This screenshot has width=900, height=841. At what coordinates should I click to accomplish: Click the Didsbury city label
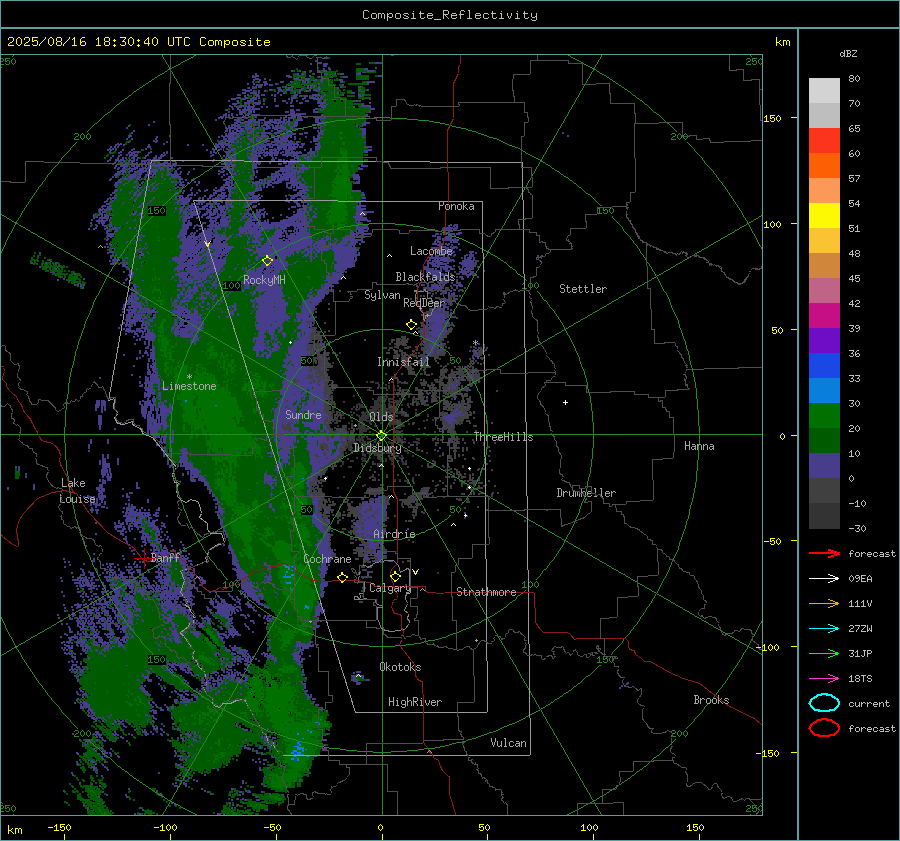[x=377, y=448]
